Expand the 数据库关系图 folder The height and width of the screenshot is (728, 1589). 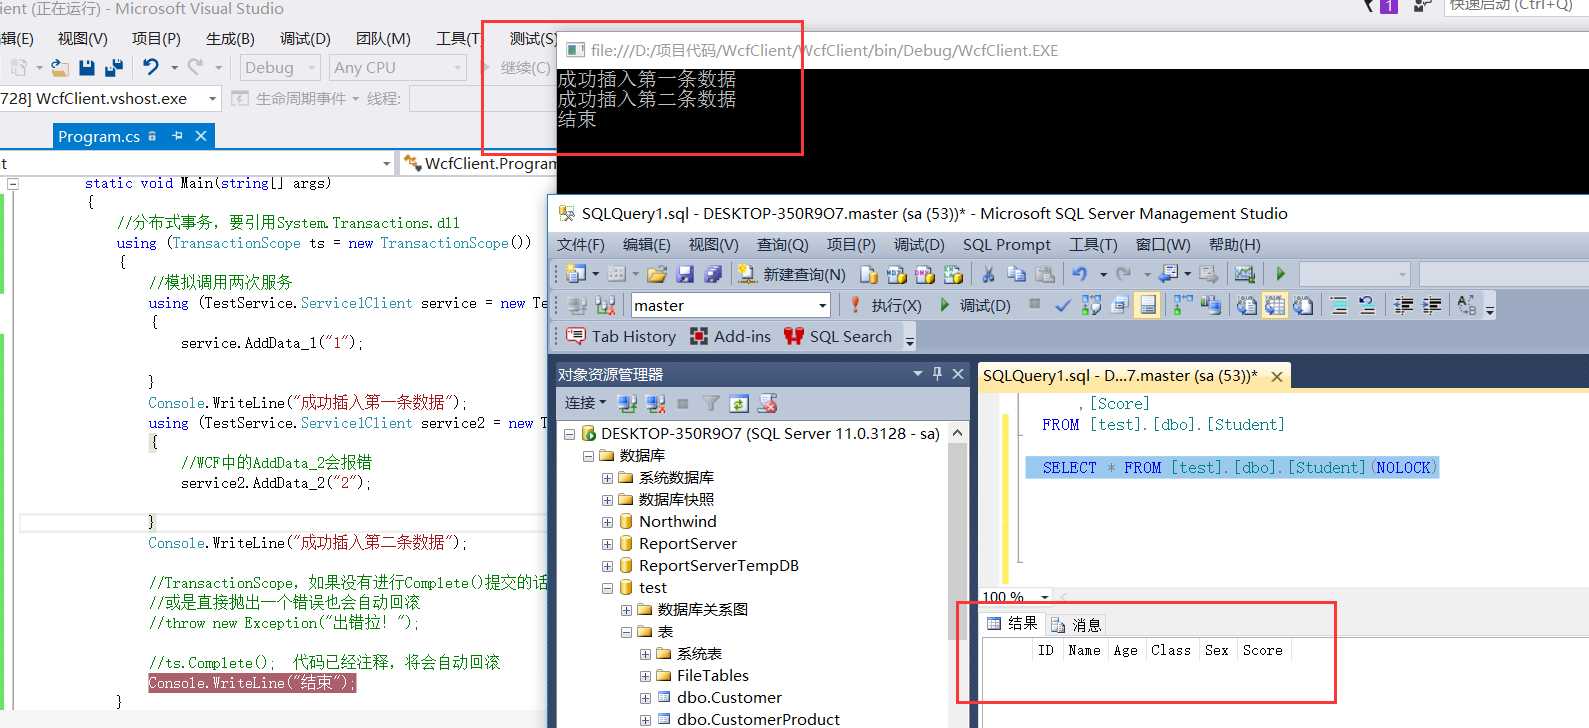[626, 610]
